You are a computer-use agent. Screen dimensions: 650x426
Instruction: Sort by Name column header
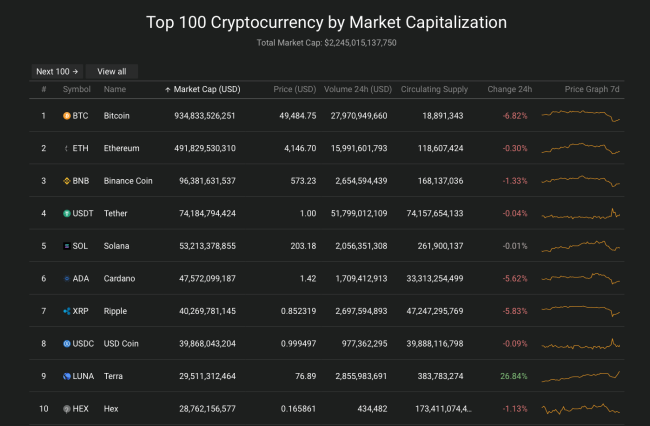[x=115, y=90]
